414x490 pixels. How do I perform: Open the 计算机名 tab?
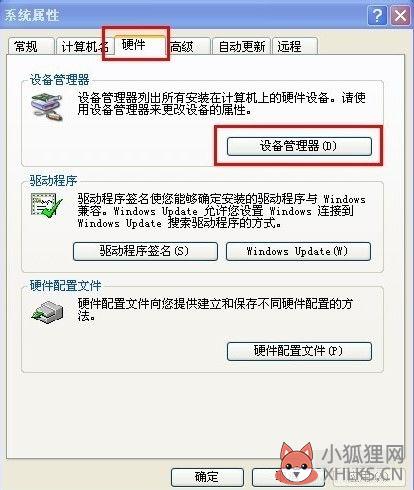pyautogui.click(x=84, y=46)
